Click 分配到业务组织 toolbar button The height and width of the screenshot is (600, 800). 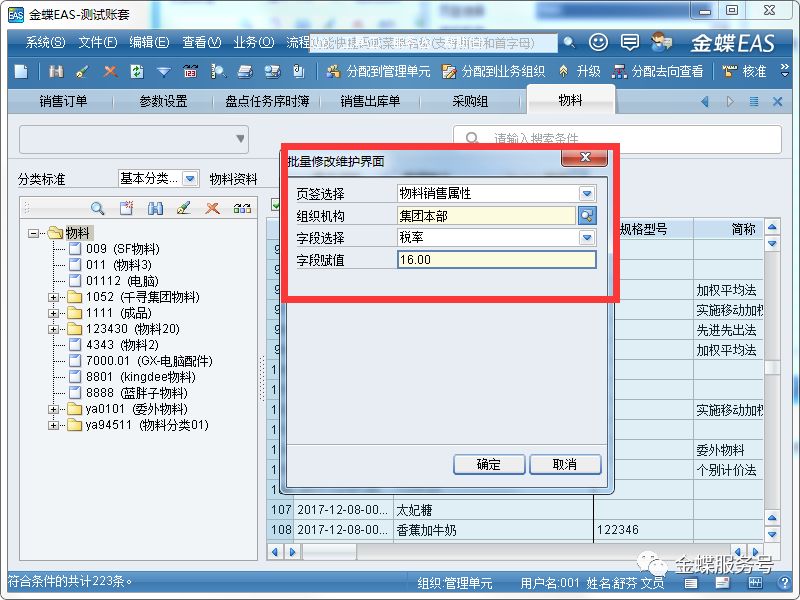click(493, 71)
